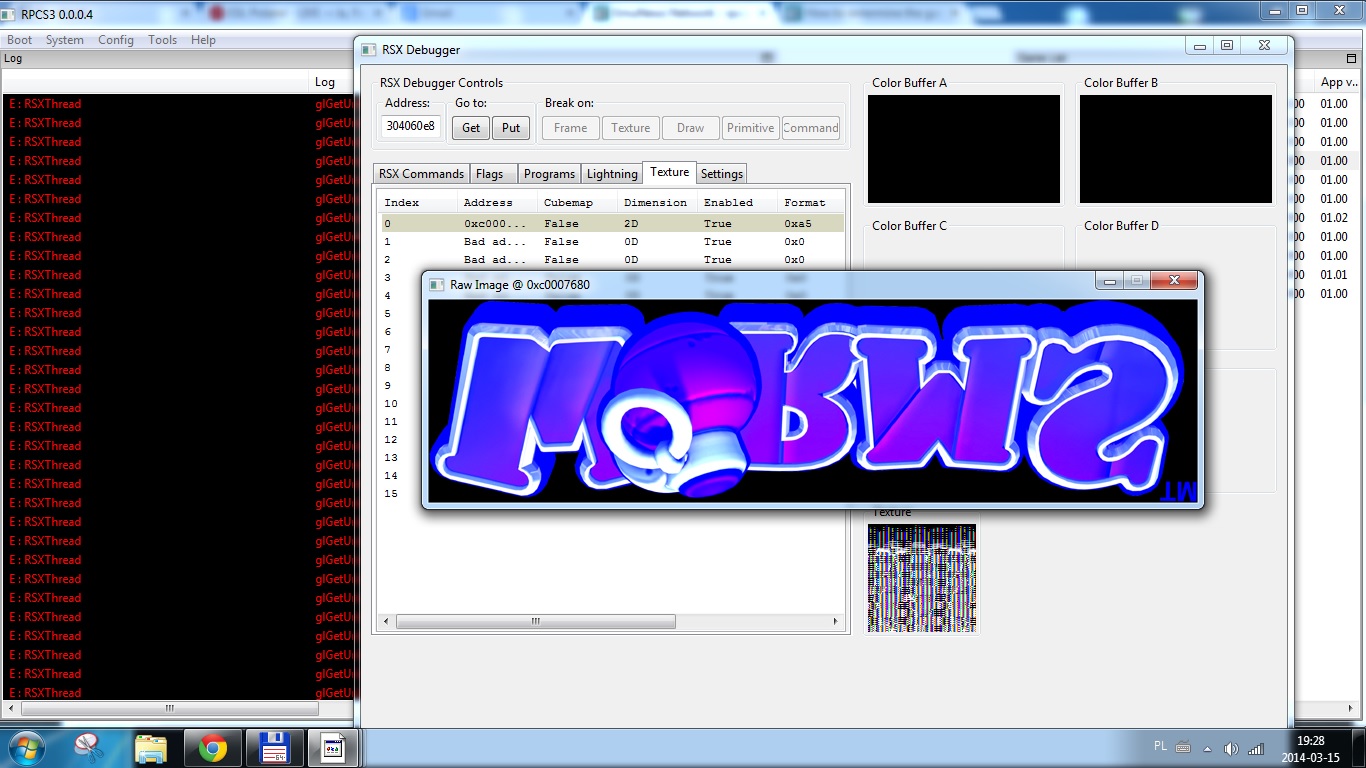The image size is (1366, 768).
Task: Open the Help menu
Action: pyautogui.click(x=203, y=40)
